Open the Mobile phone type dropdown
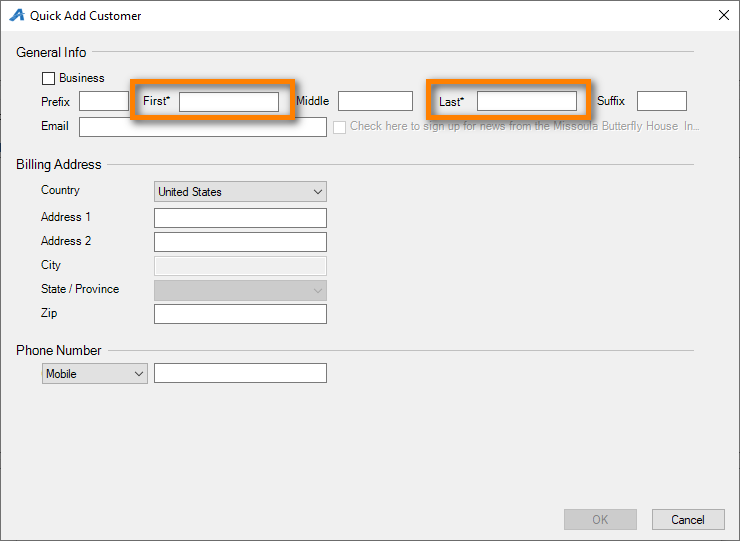Viewport: 740px width, 541px height. coord(94,373)
